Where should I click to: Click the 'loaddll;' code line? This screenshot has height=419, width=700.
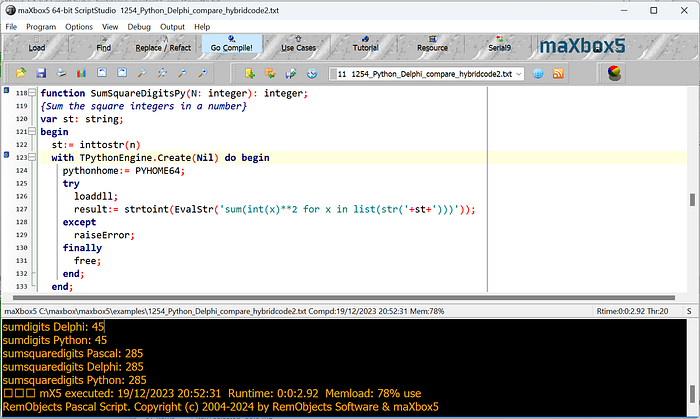coord(96,196)
